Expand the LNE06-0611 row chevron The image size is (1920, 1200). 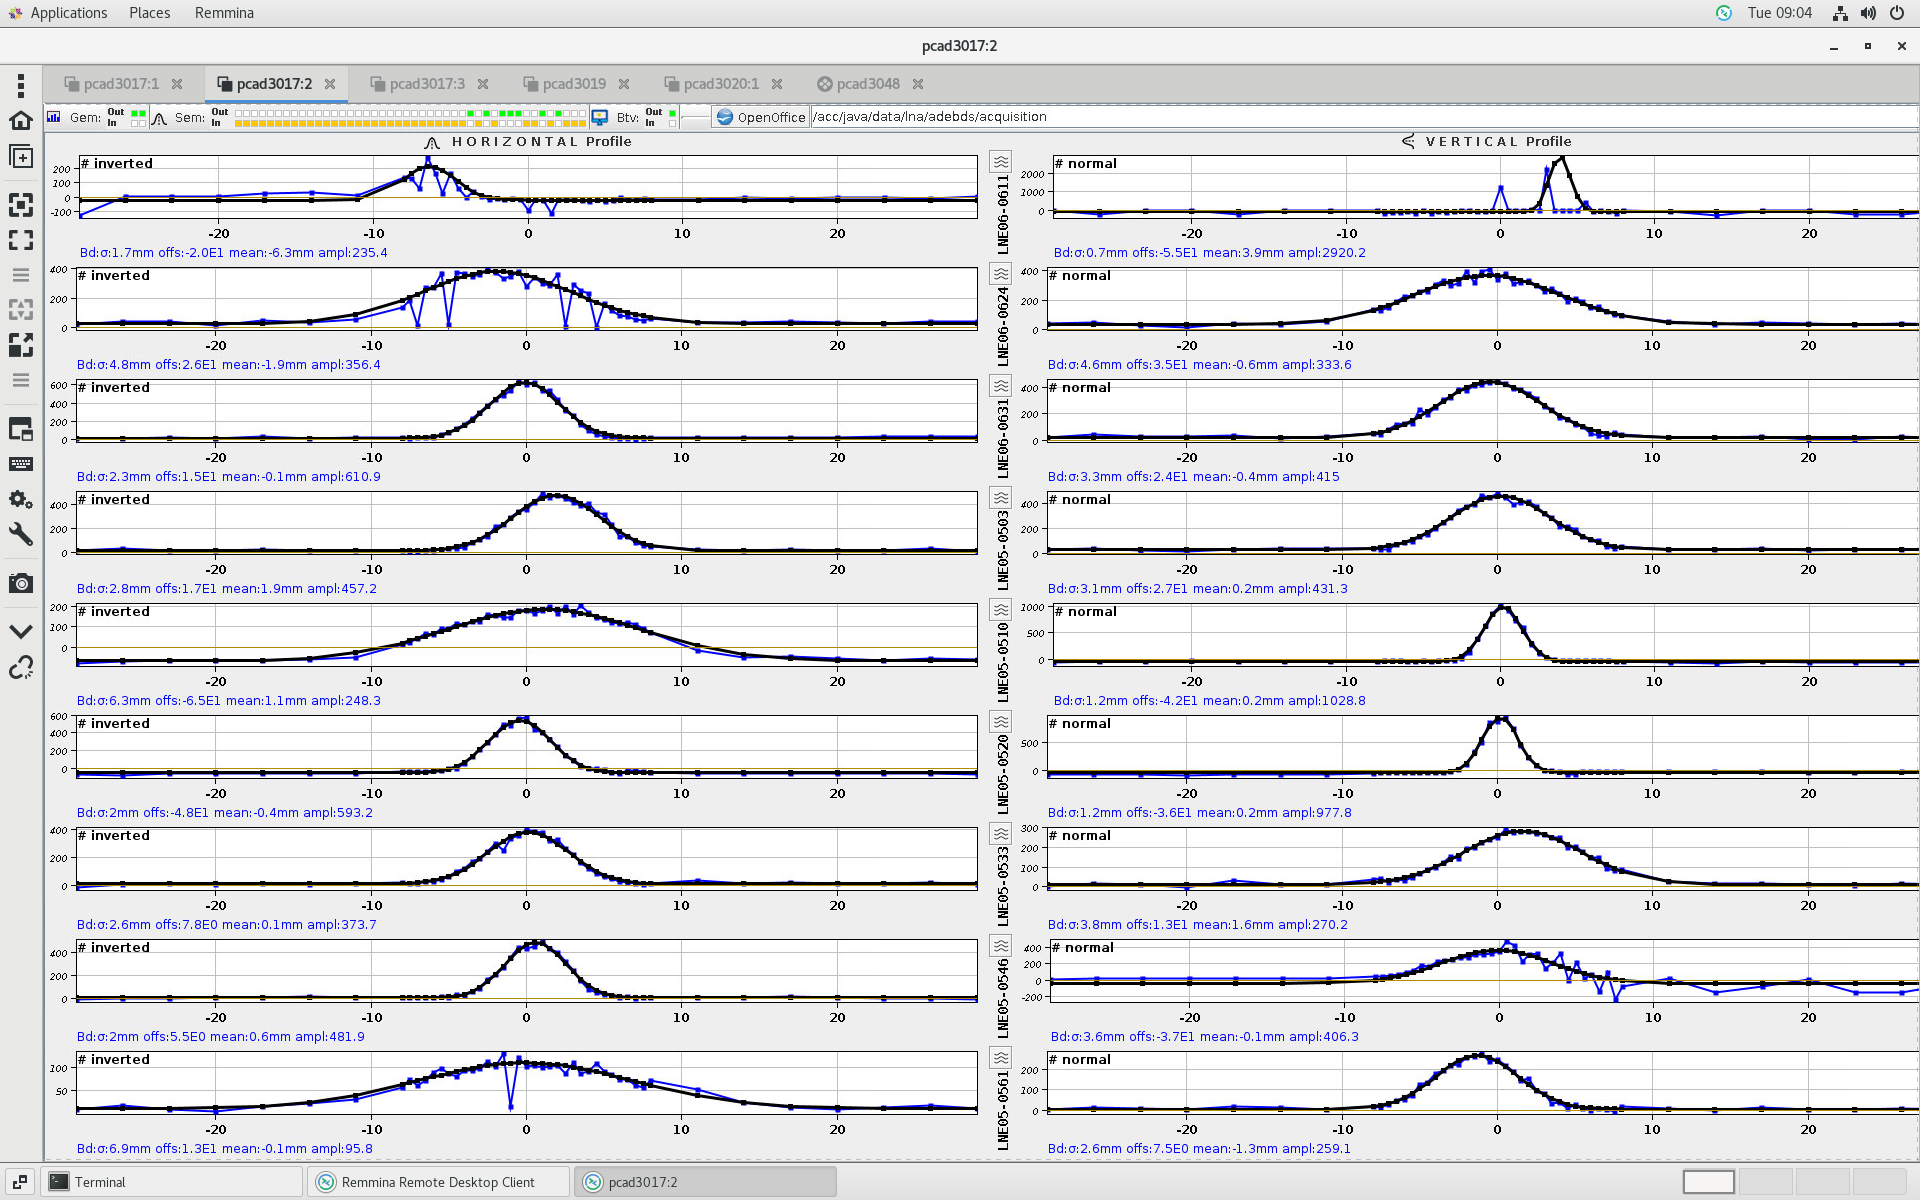1000,162
